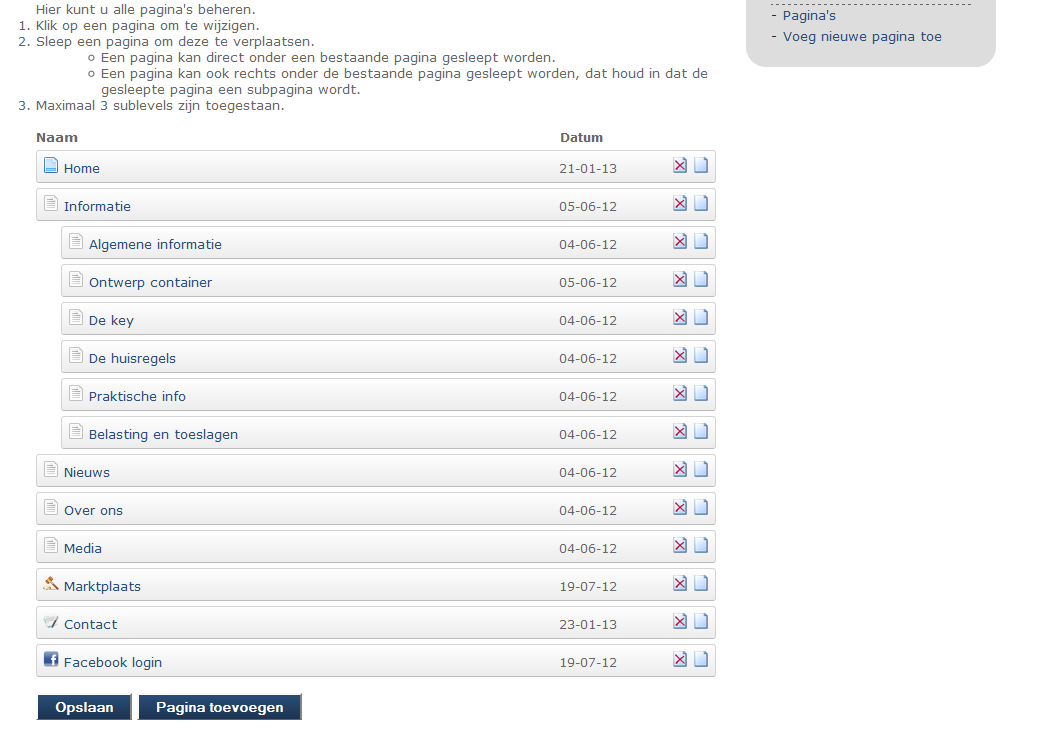Open the Media page entry

[83, 549]
